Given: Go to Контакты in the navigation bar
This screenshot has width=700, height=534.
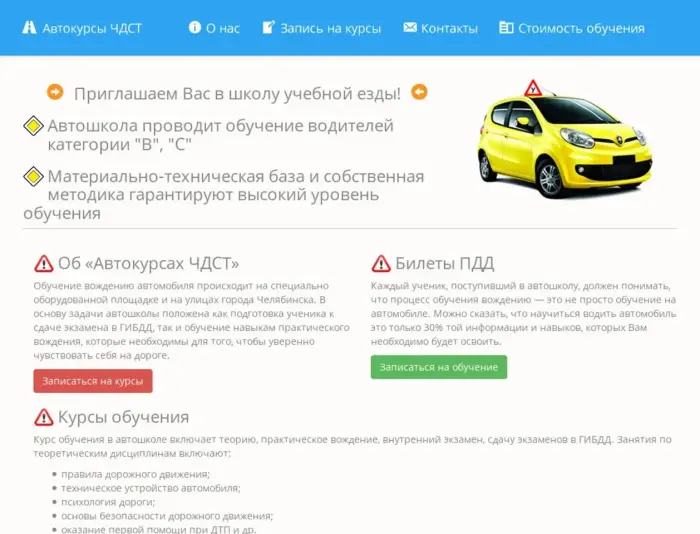Looking at the screenshot, I should (x=440, y=28).
